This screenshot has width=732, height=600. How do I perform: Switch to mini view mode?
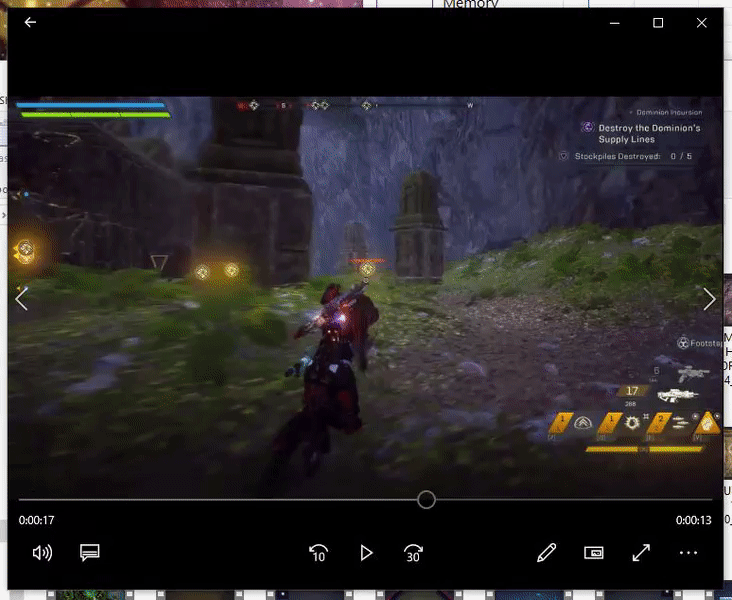pyautogui.click(x=594, y=553)
